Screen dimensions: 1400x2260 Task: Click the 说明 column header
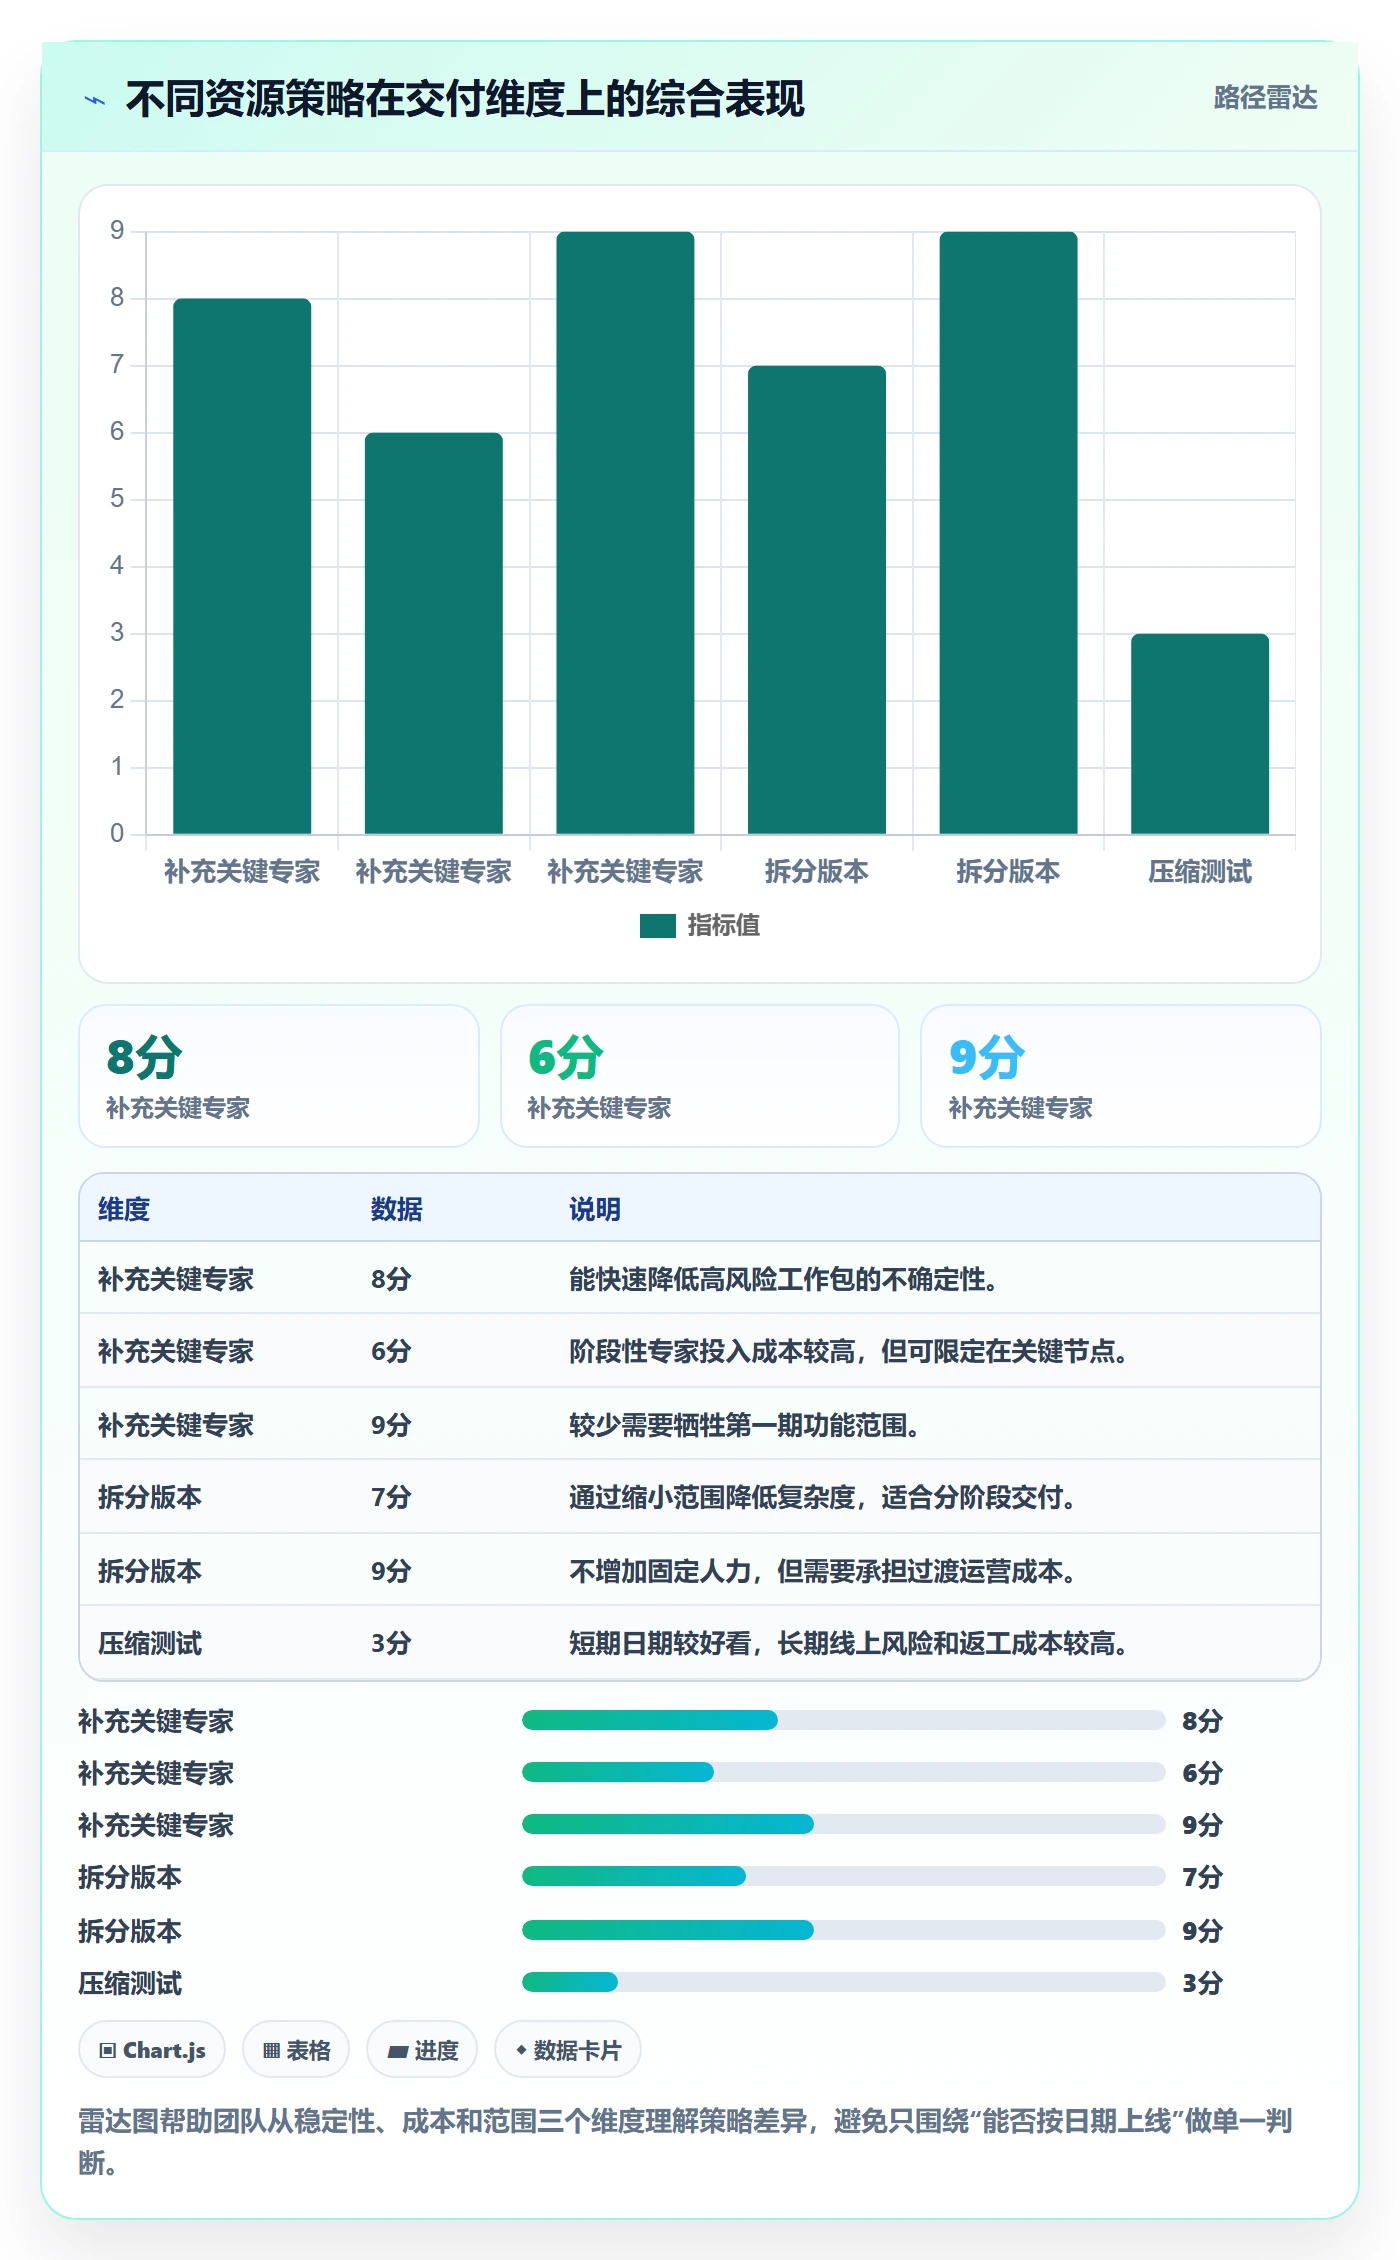click(x=595, y=1209)
